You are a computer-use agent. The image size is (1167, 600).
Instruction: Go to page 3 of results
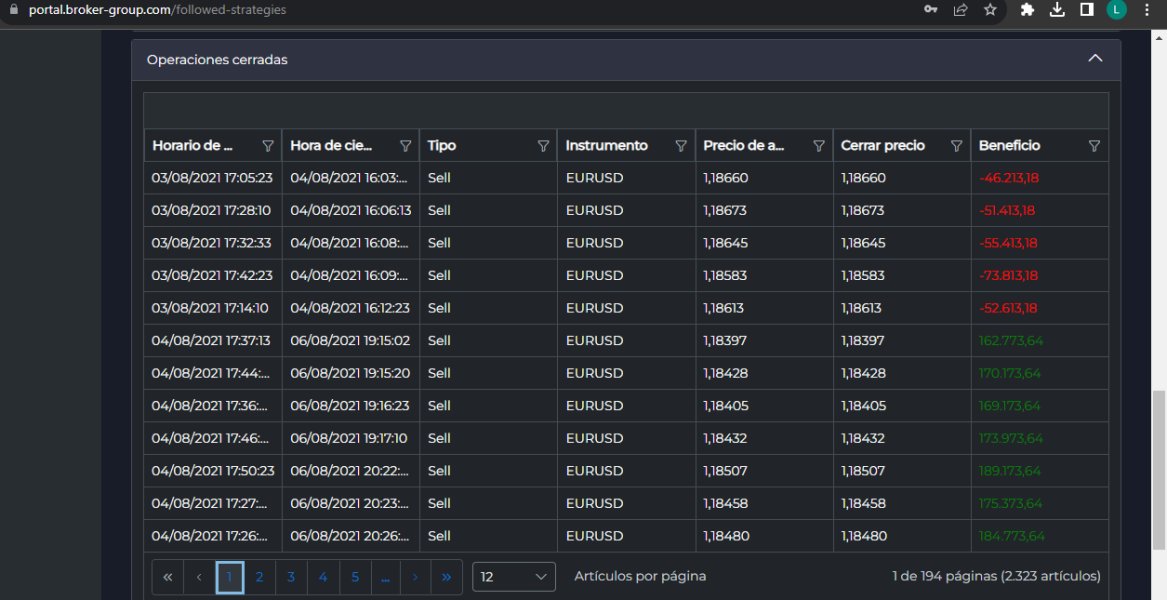tap(291, 577)
